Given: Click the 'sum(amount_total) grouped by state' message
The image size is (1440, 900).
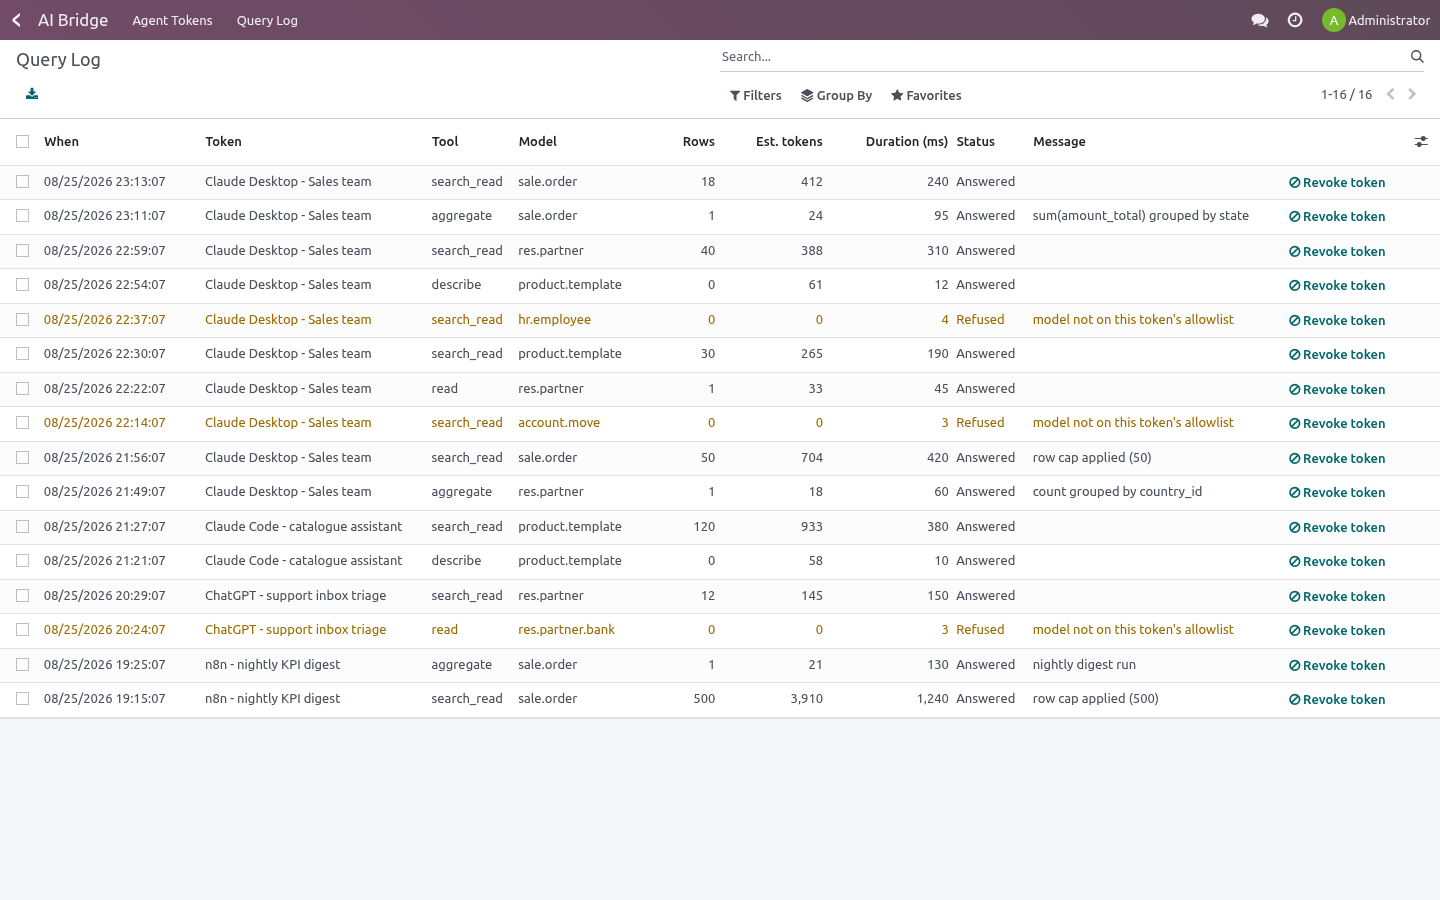Looking at the screenshot, I should click(1141, 216).
